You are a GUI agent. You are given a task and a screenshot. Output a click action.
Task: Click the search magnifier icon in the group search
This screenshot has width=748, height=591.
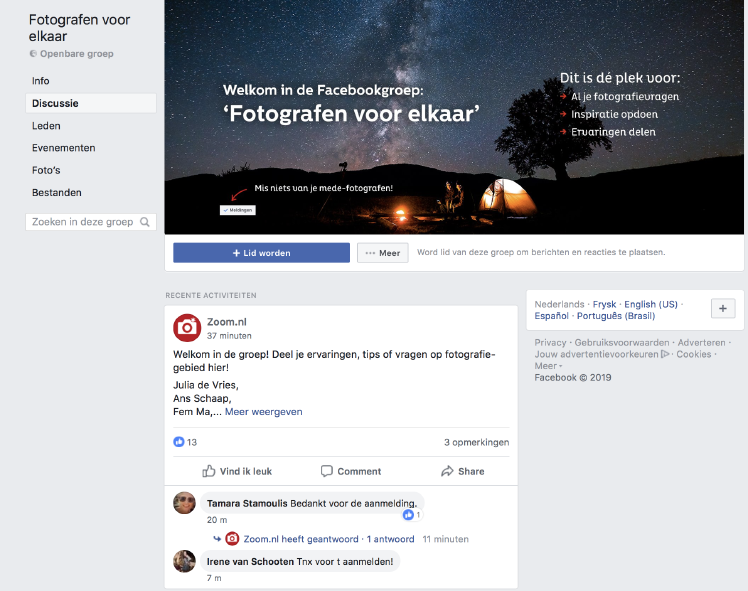point(145,222)
